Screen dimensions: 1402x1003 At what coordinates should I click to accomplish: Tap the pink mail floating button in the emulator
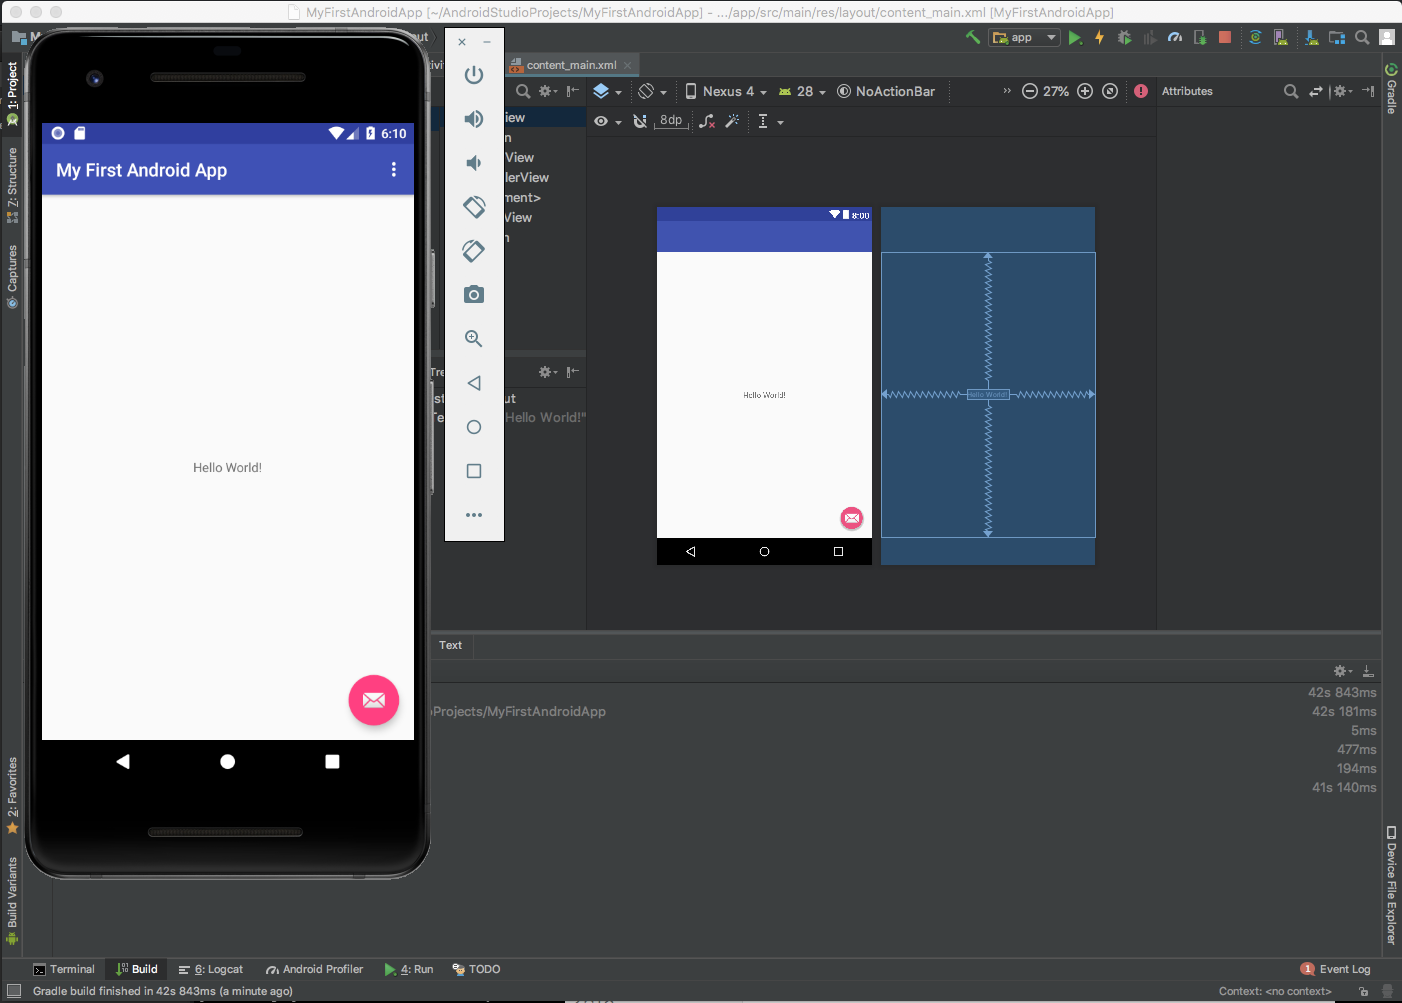point(374,700)
